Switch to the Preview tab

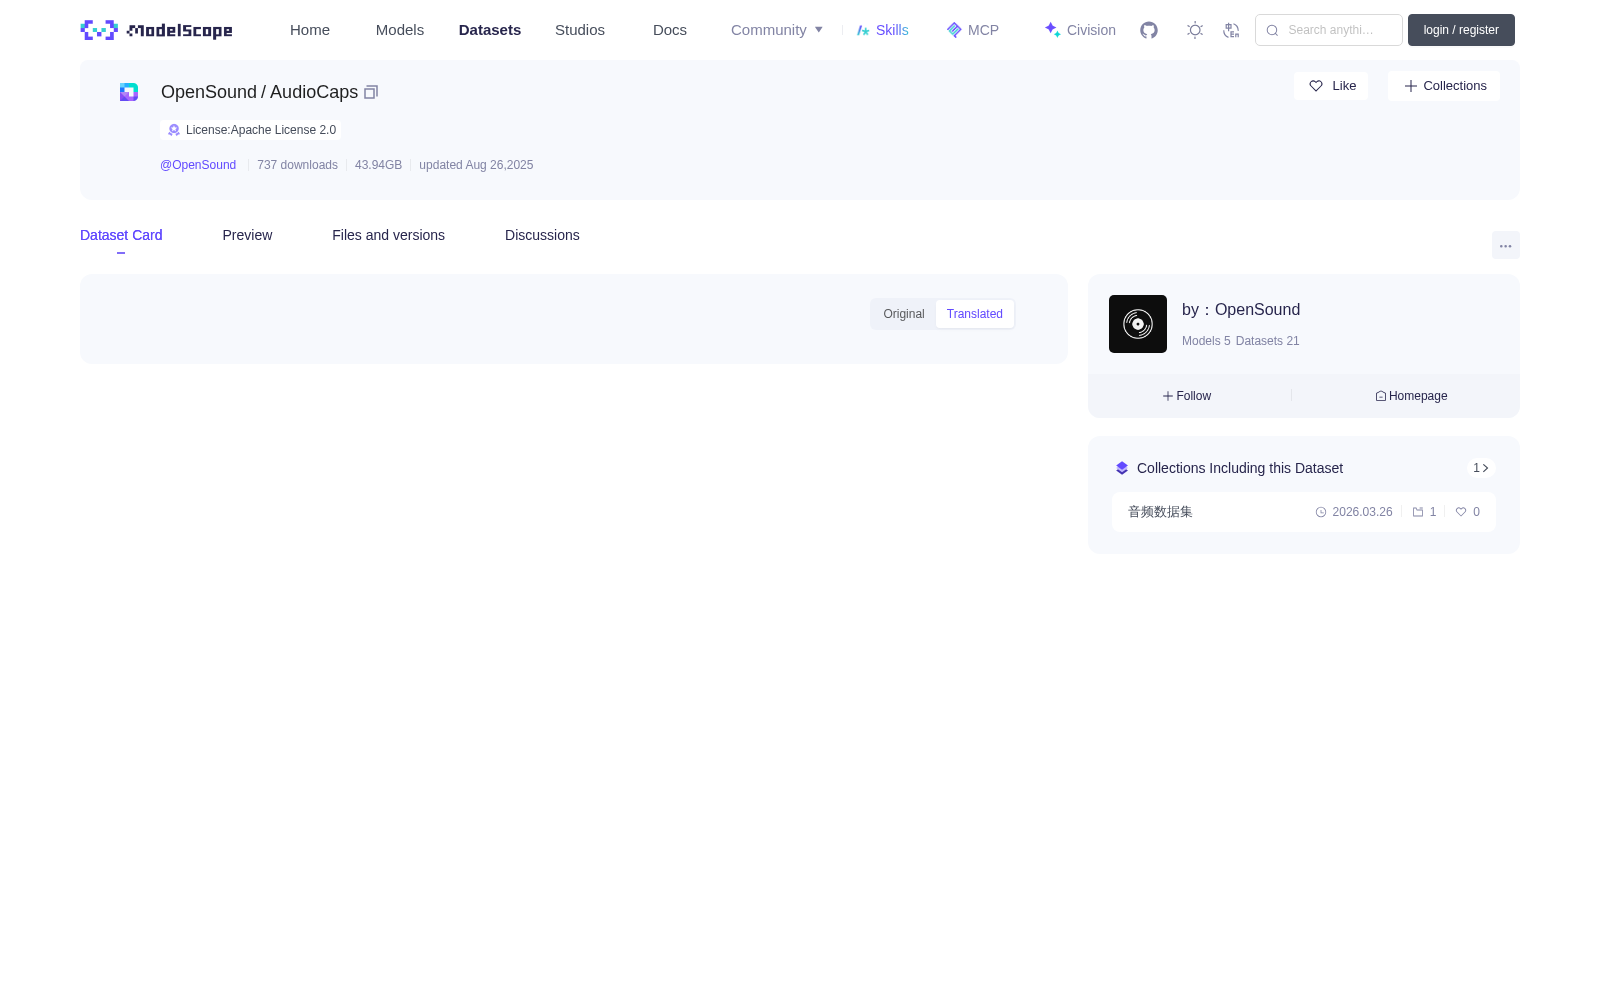coord(247,235)
